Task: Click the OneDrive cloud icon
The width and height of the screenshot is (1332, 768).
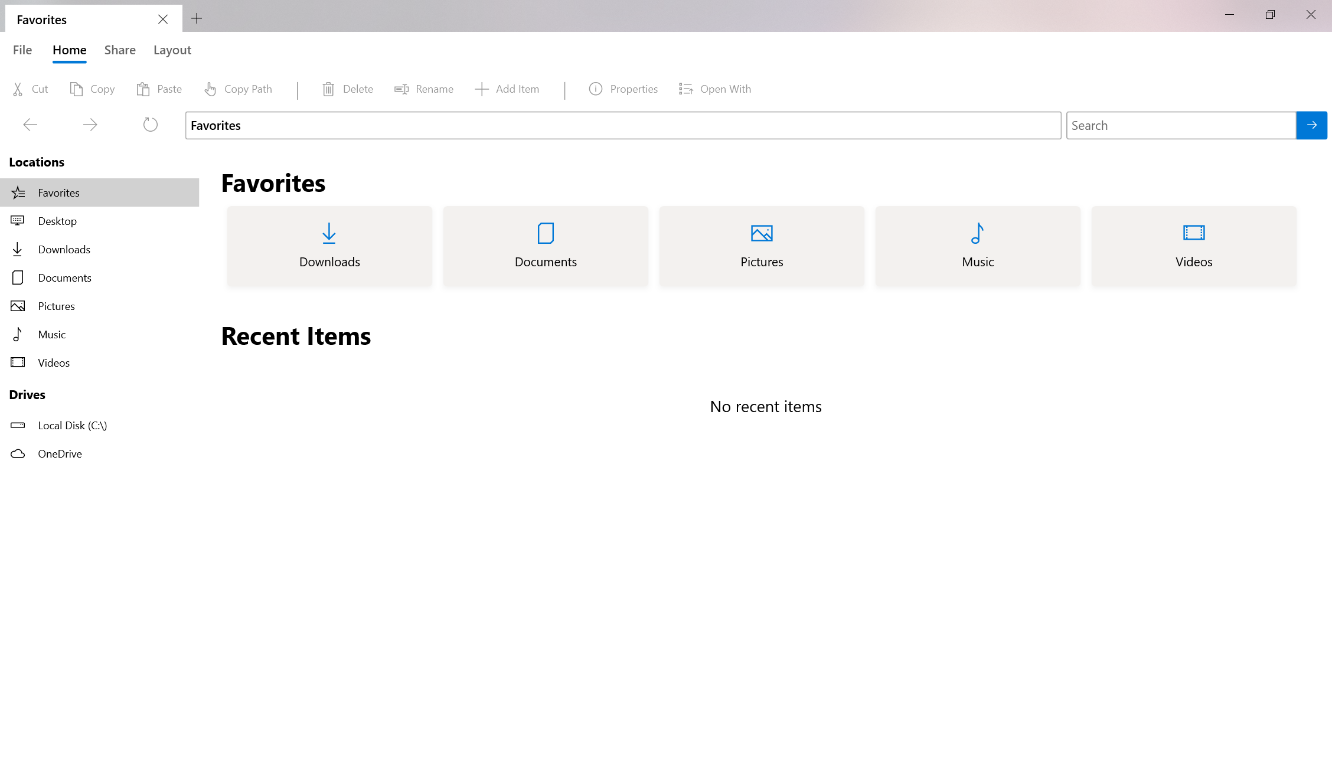Action: click(x=18, y=454)
